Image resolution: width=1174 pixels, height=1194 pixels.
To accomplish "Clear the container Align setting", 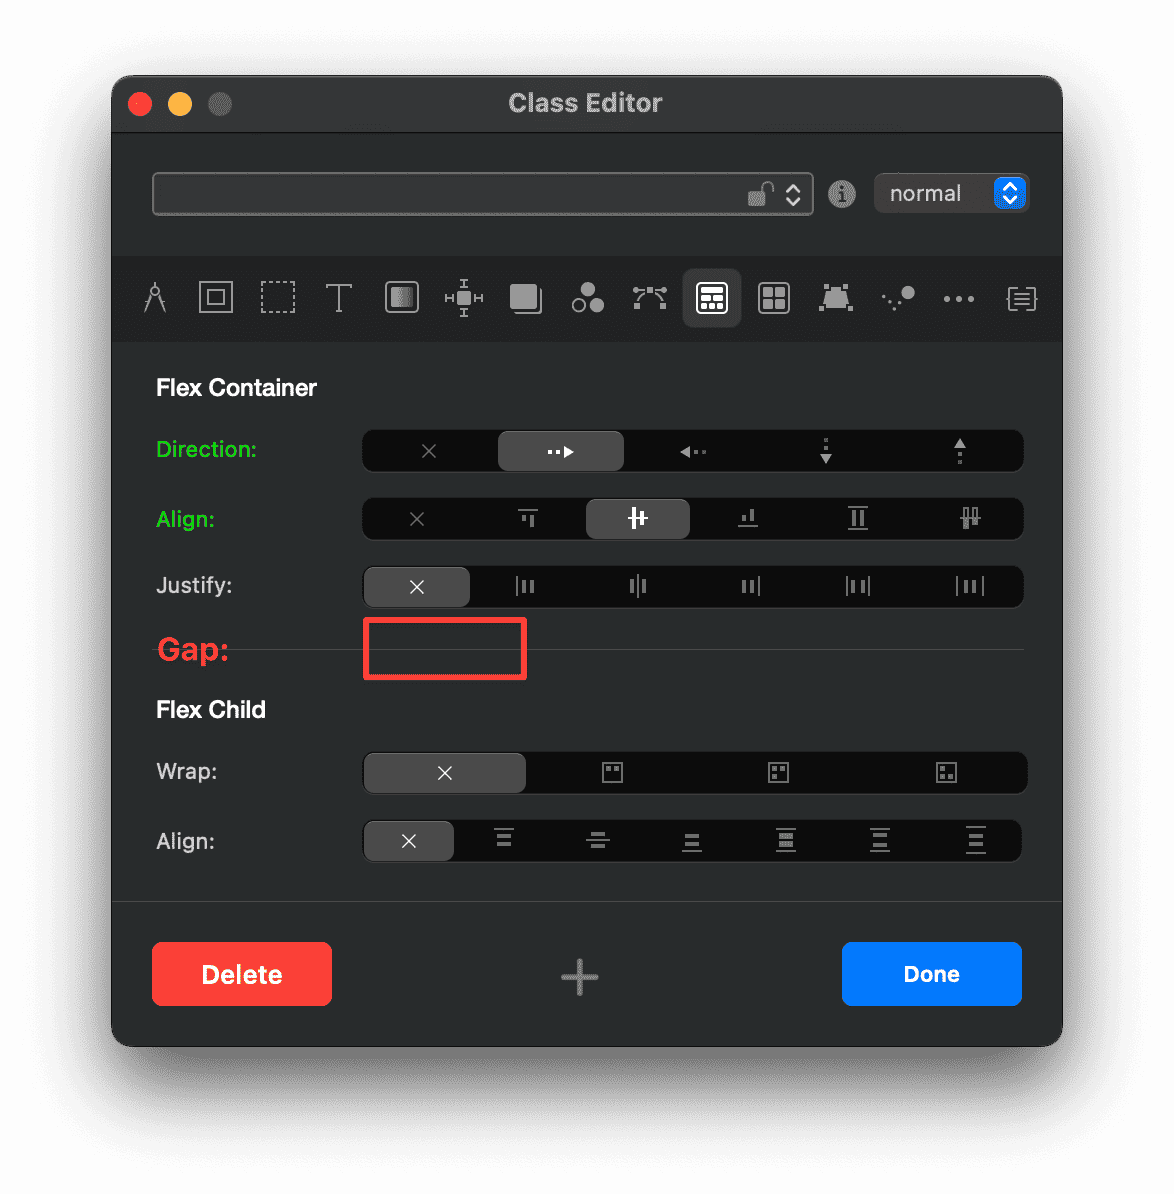I will pos(417,519).
